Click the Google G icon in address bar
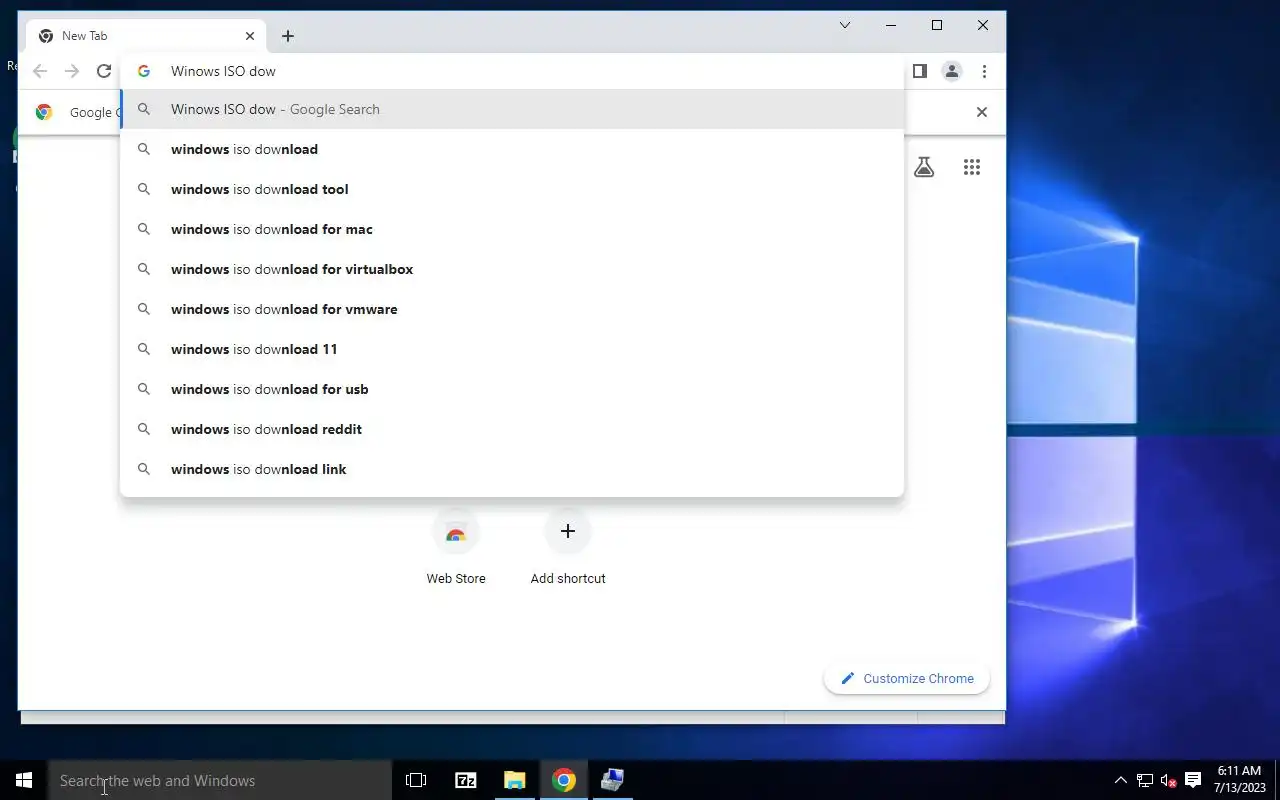 (144, 71)
